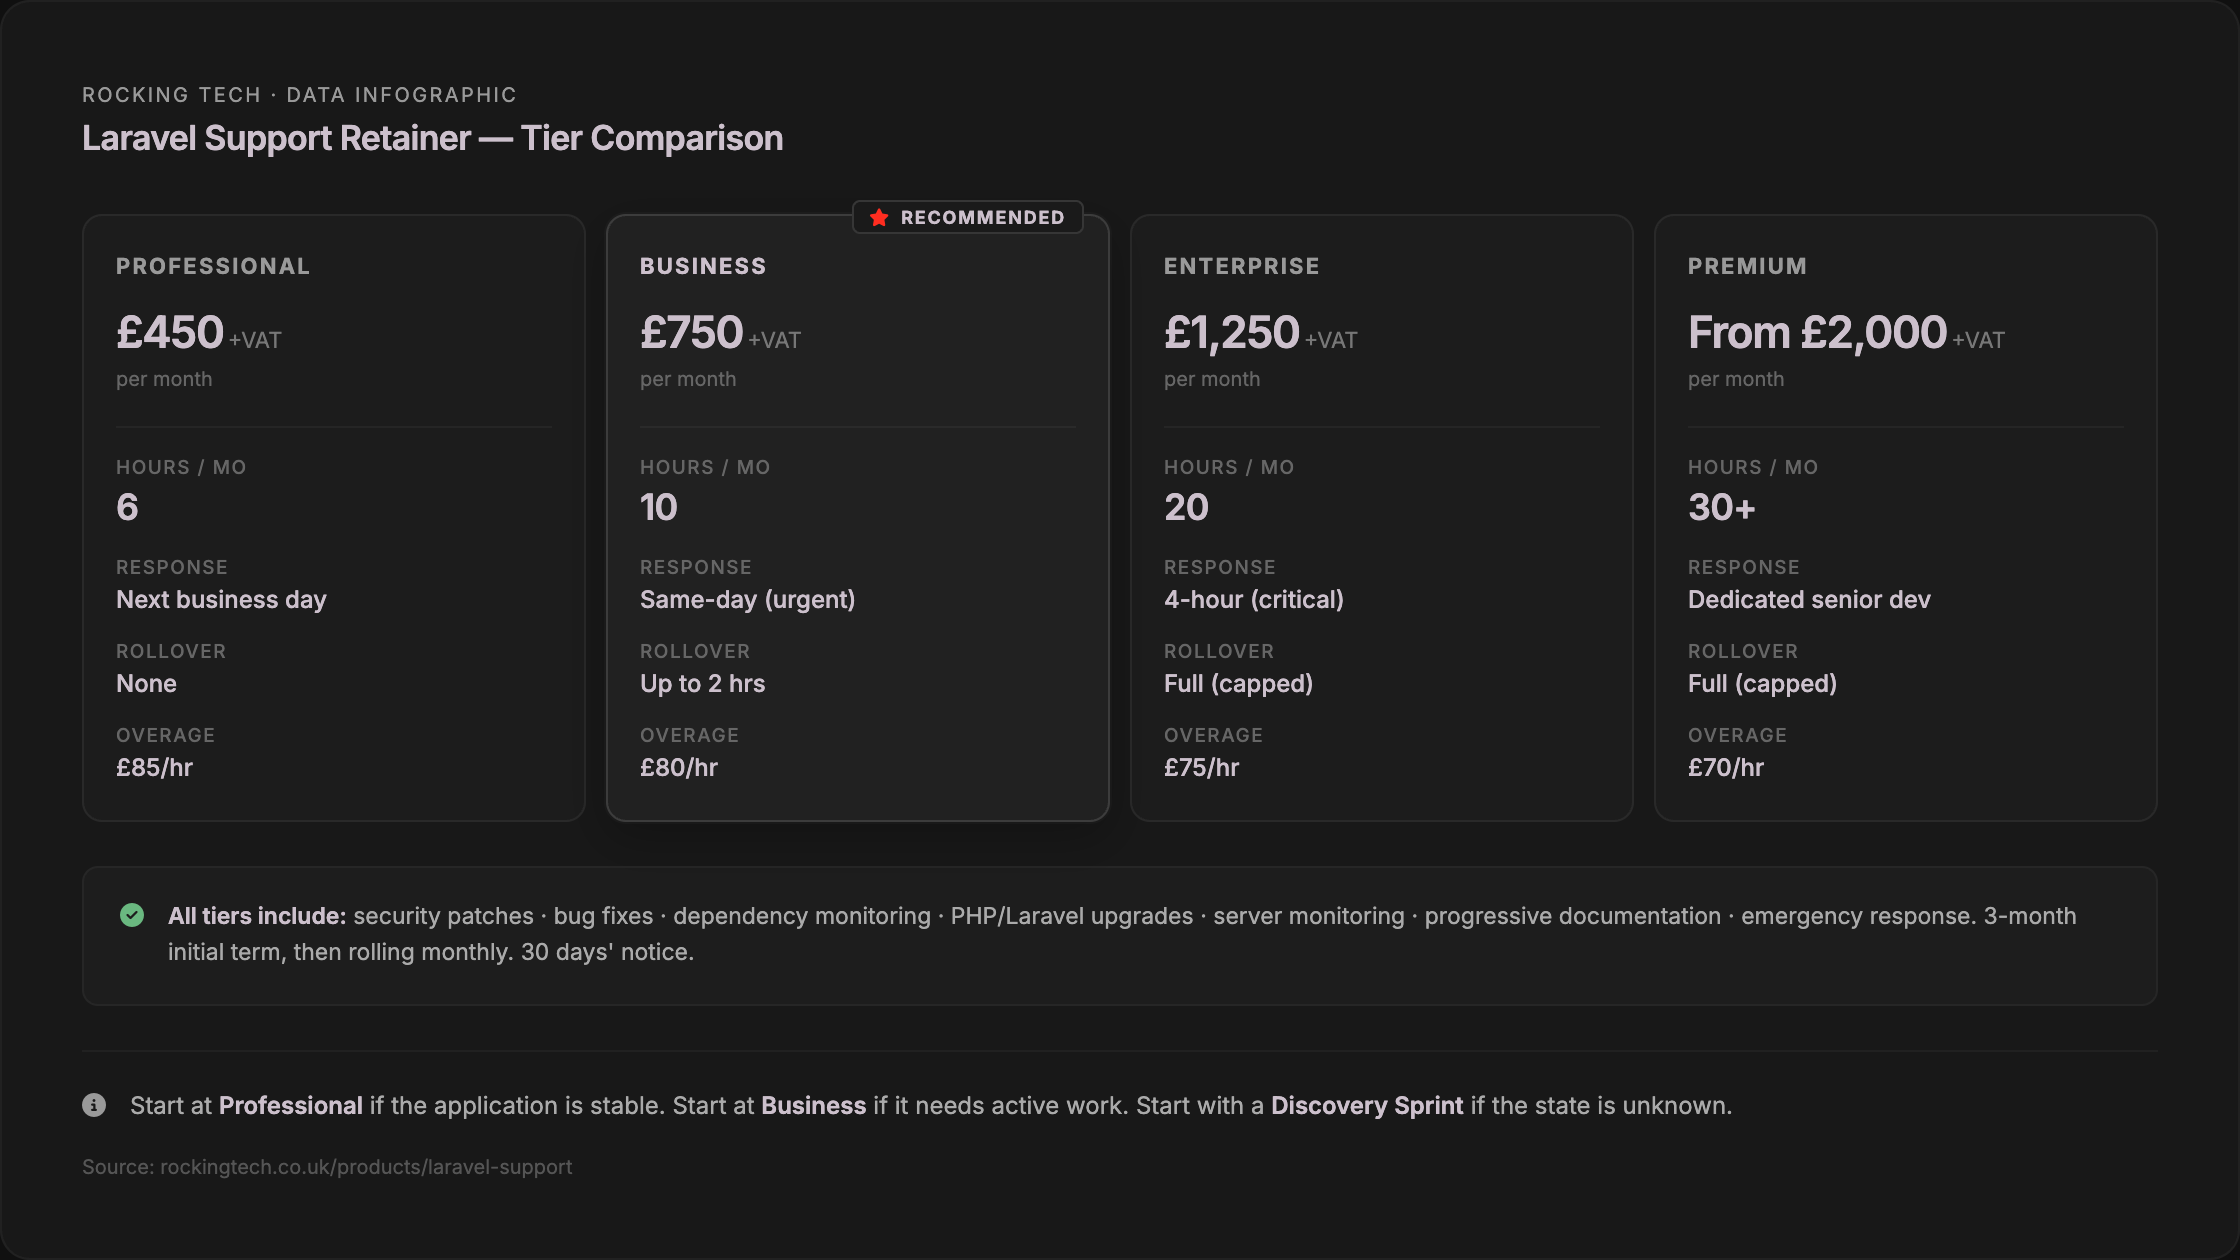The width and height of the screenshot is (2240, 1260).
Task: Click the £450 price
Action: point(170,332)
